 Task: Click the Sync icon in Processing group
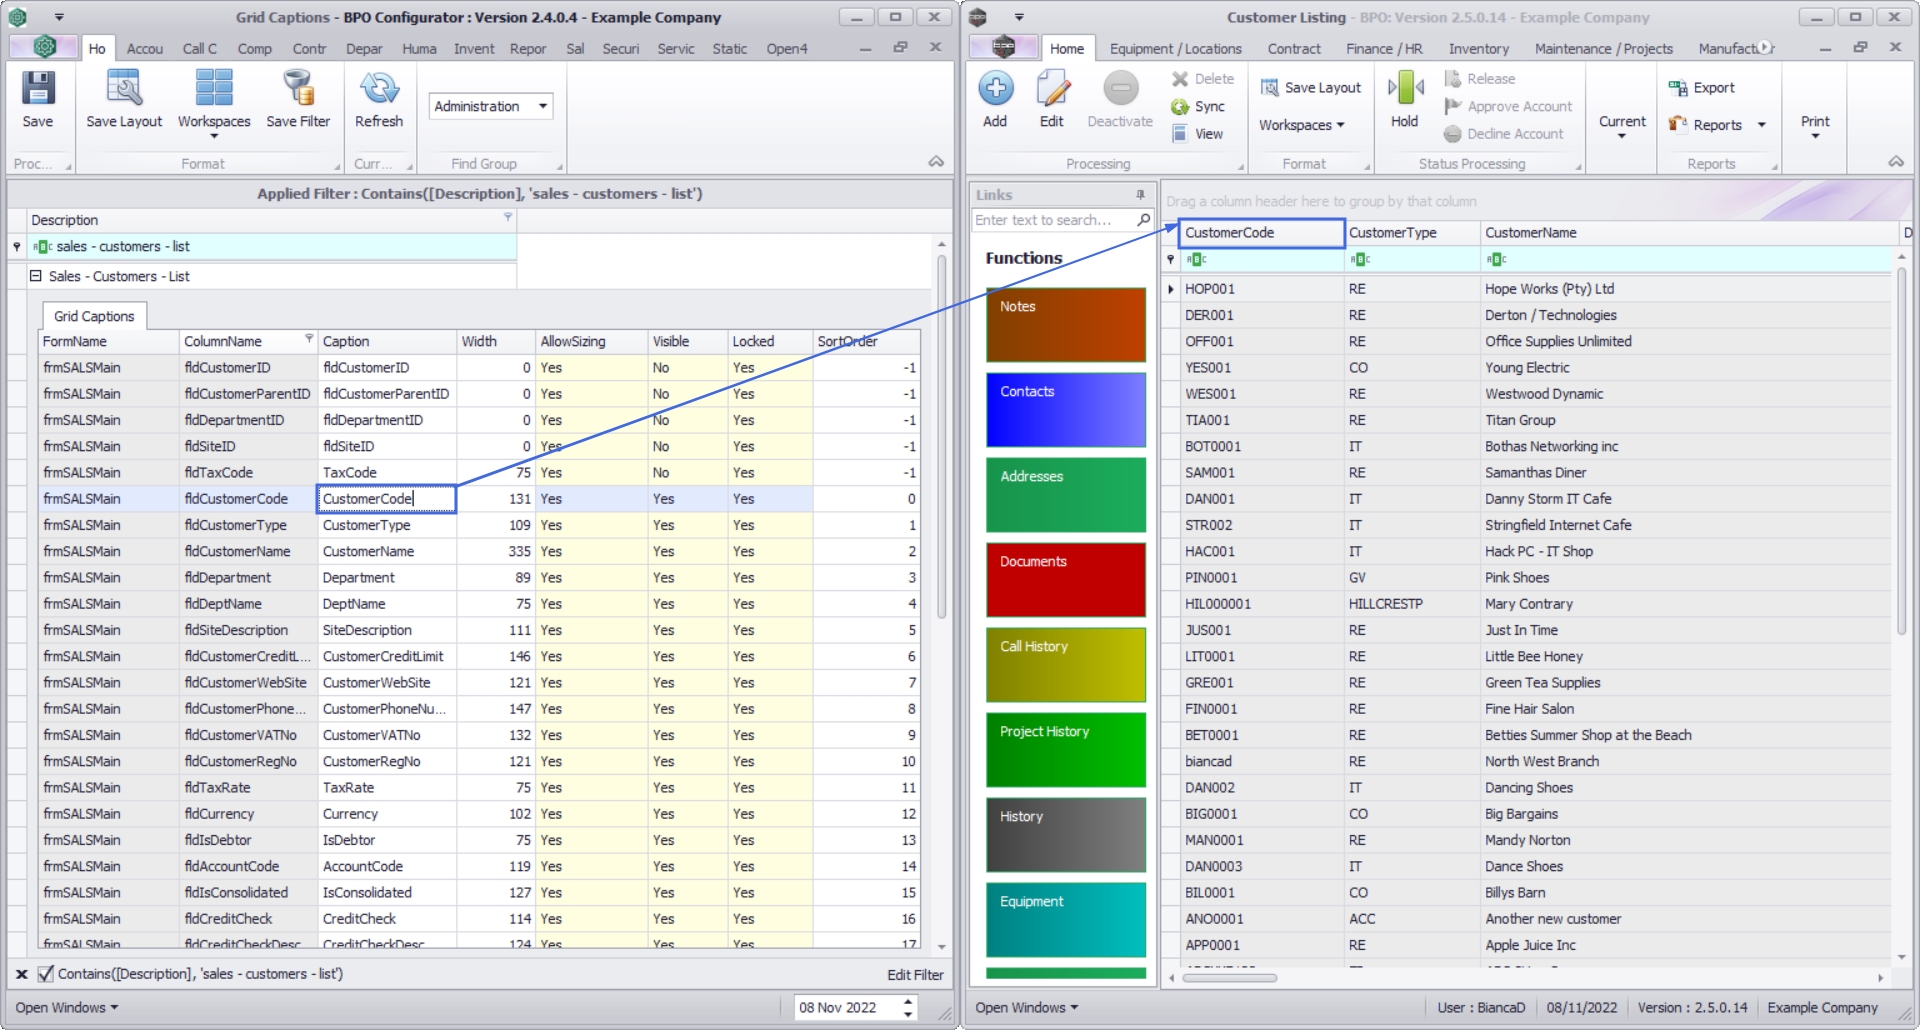(1181, 107)
